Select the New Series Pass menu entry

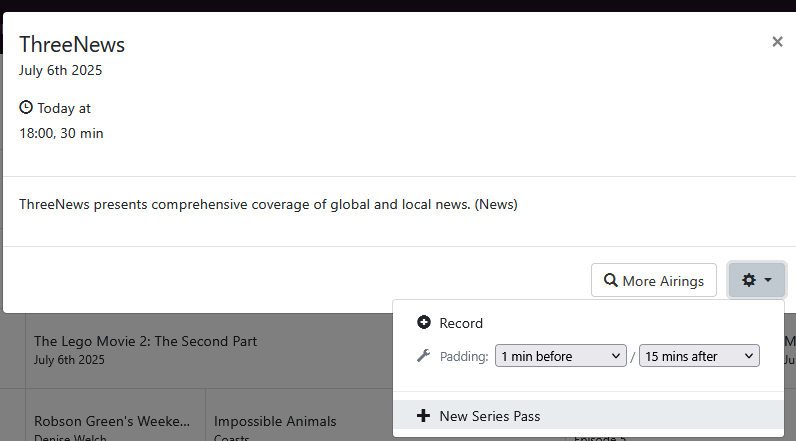(x=489, y=416)
